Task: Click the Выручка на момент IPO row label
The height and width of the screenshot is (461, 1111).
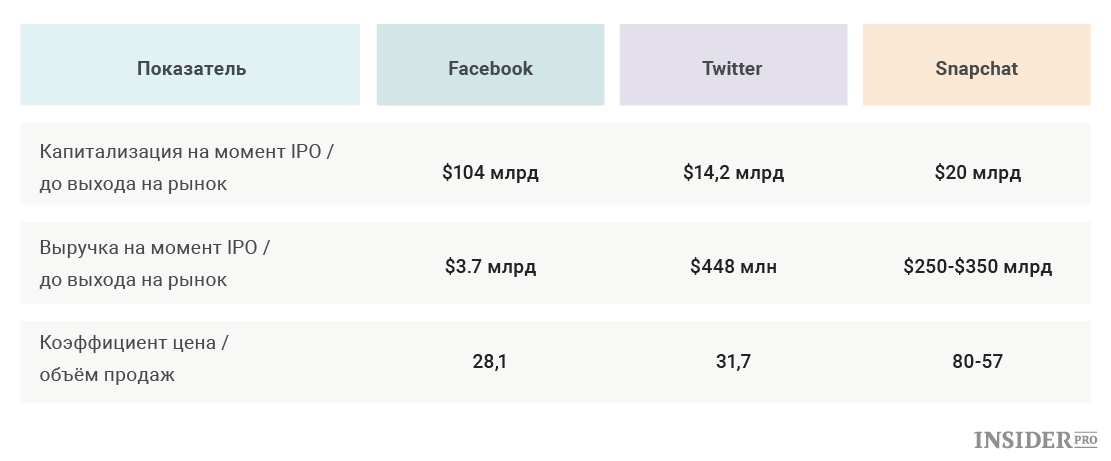Action: tap(155, 263)
